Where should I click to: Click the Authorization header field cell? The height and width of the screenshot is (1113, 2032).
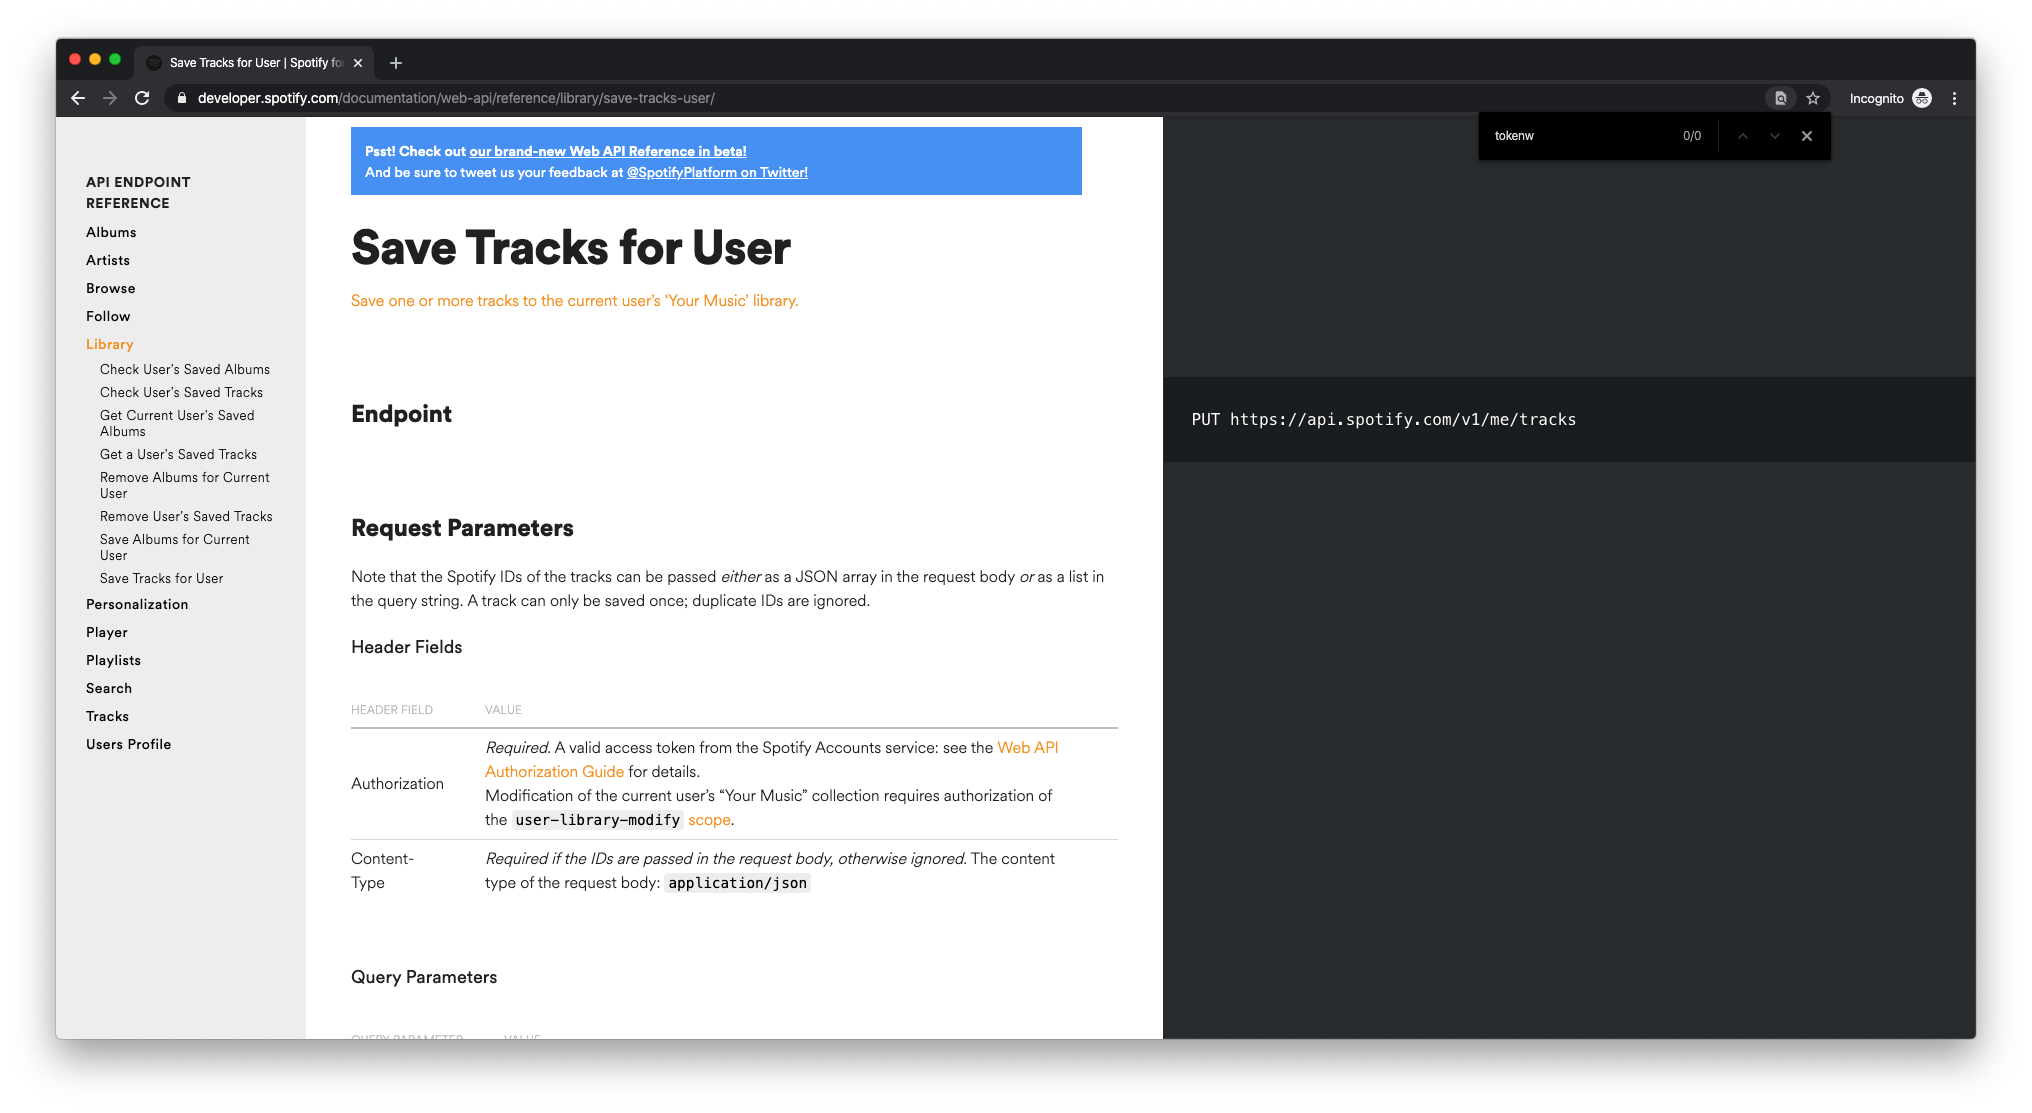point(398,784)
